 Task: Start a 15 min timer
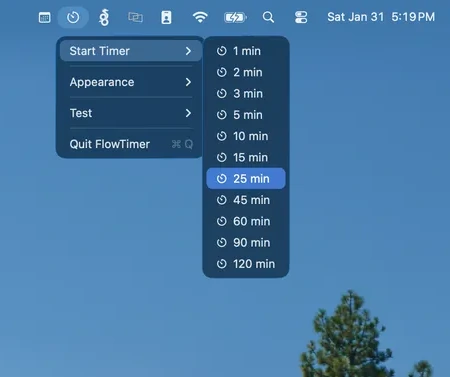pyautogui.click(x=246, y=157)
